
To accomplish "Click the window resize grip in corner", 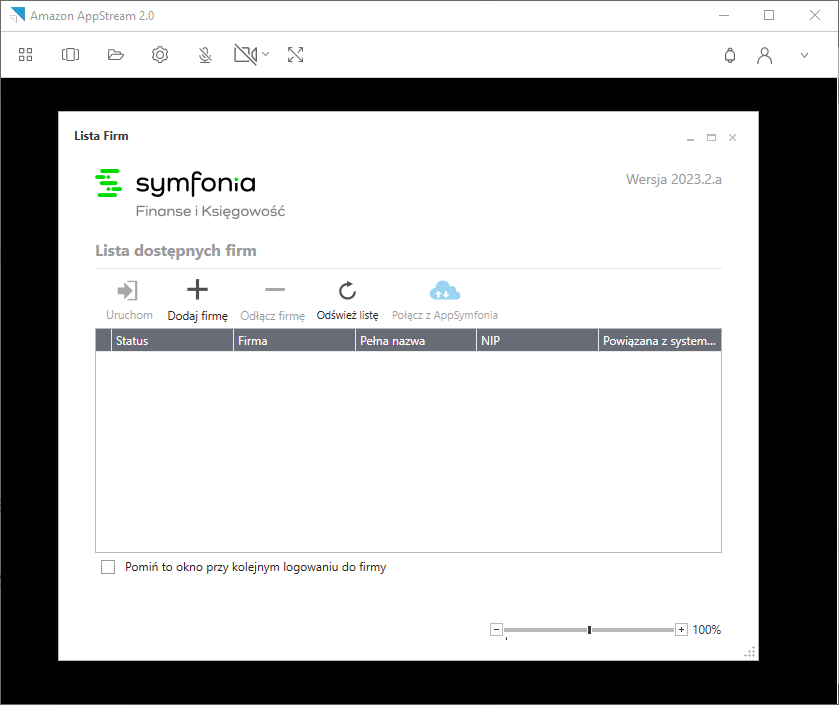I will (x=750, y=652).
